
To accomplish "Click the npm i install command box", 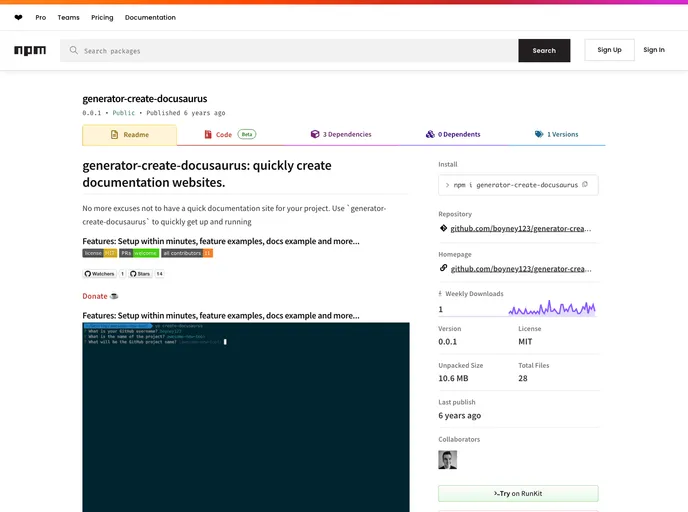I will pyautogui.click(x=518, y=185).
